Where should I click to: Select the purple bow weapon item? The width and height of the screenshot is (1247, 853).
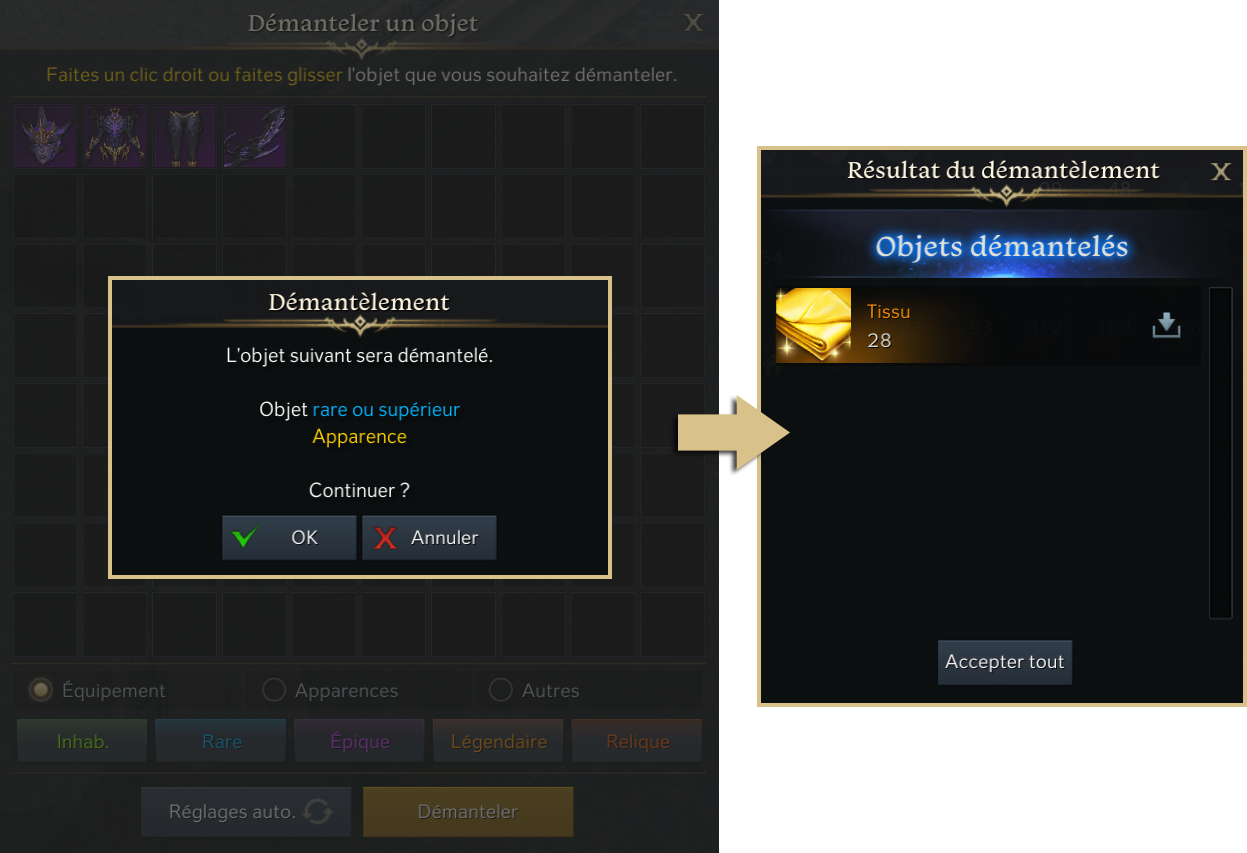pos(255,136)
